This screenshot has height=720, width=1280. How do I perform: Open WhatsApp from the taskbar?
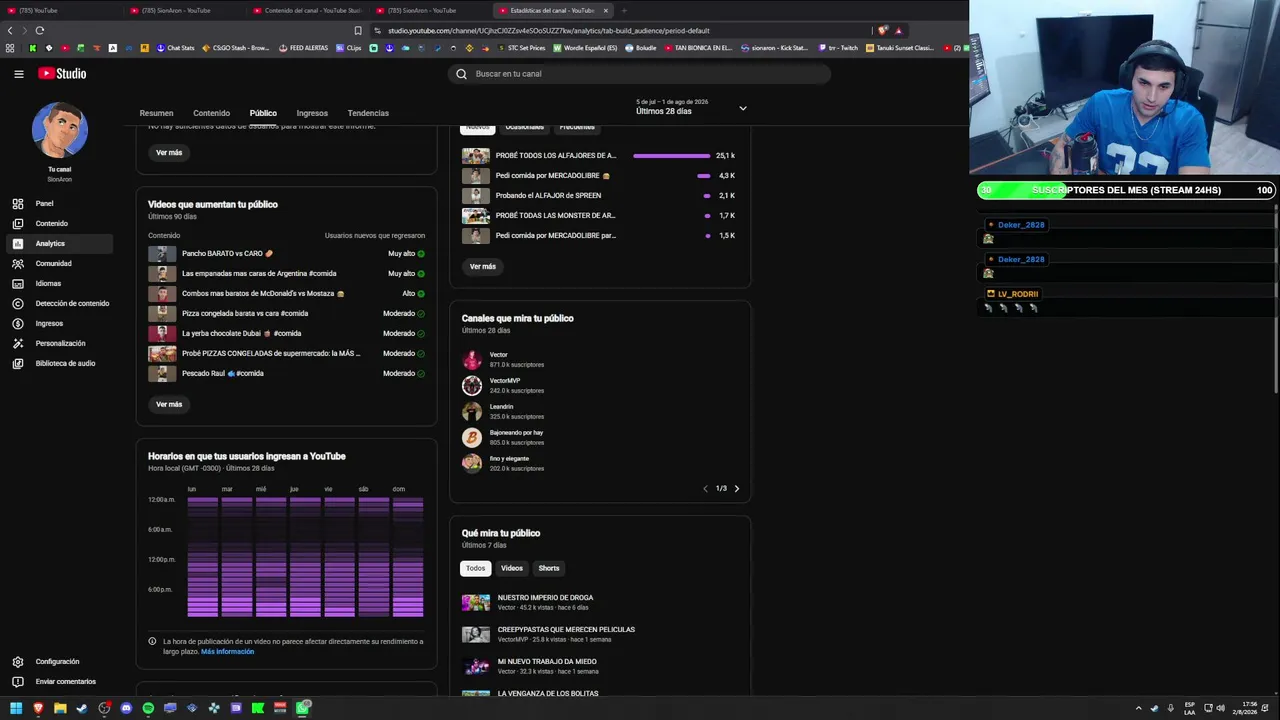click(x=302, y=708)
